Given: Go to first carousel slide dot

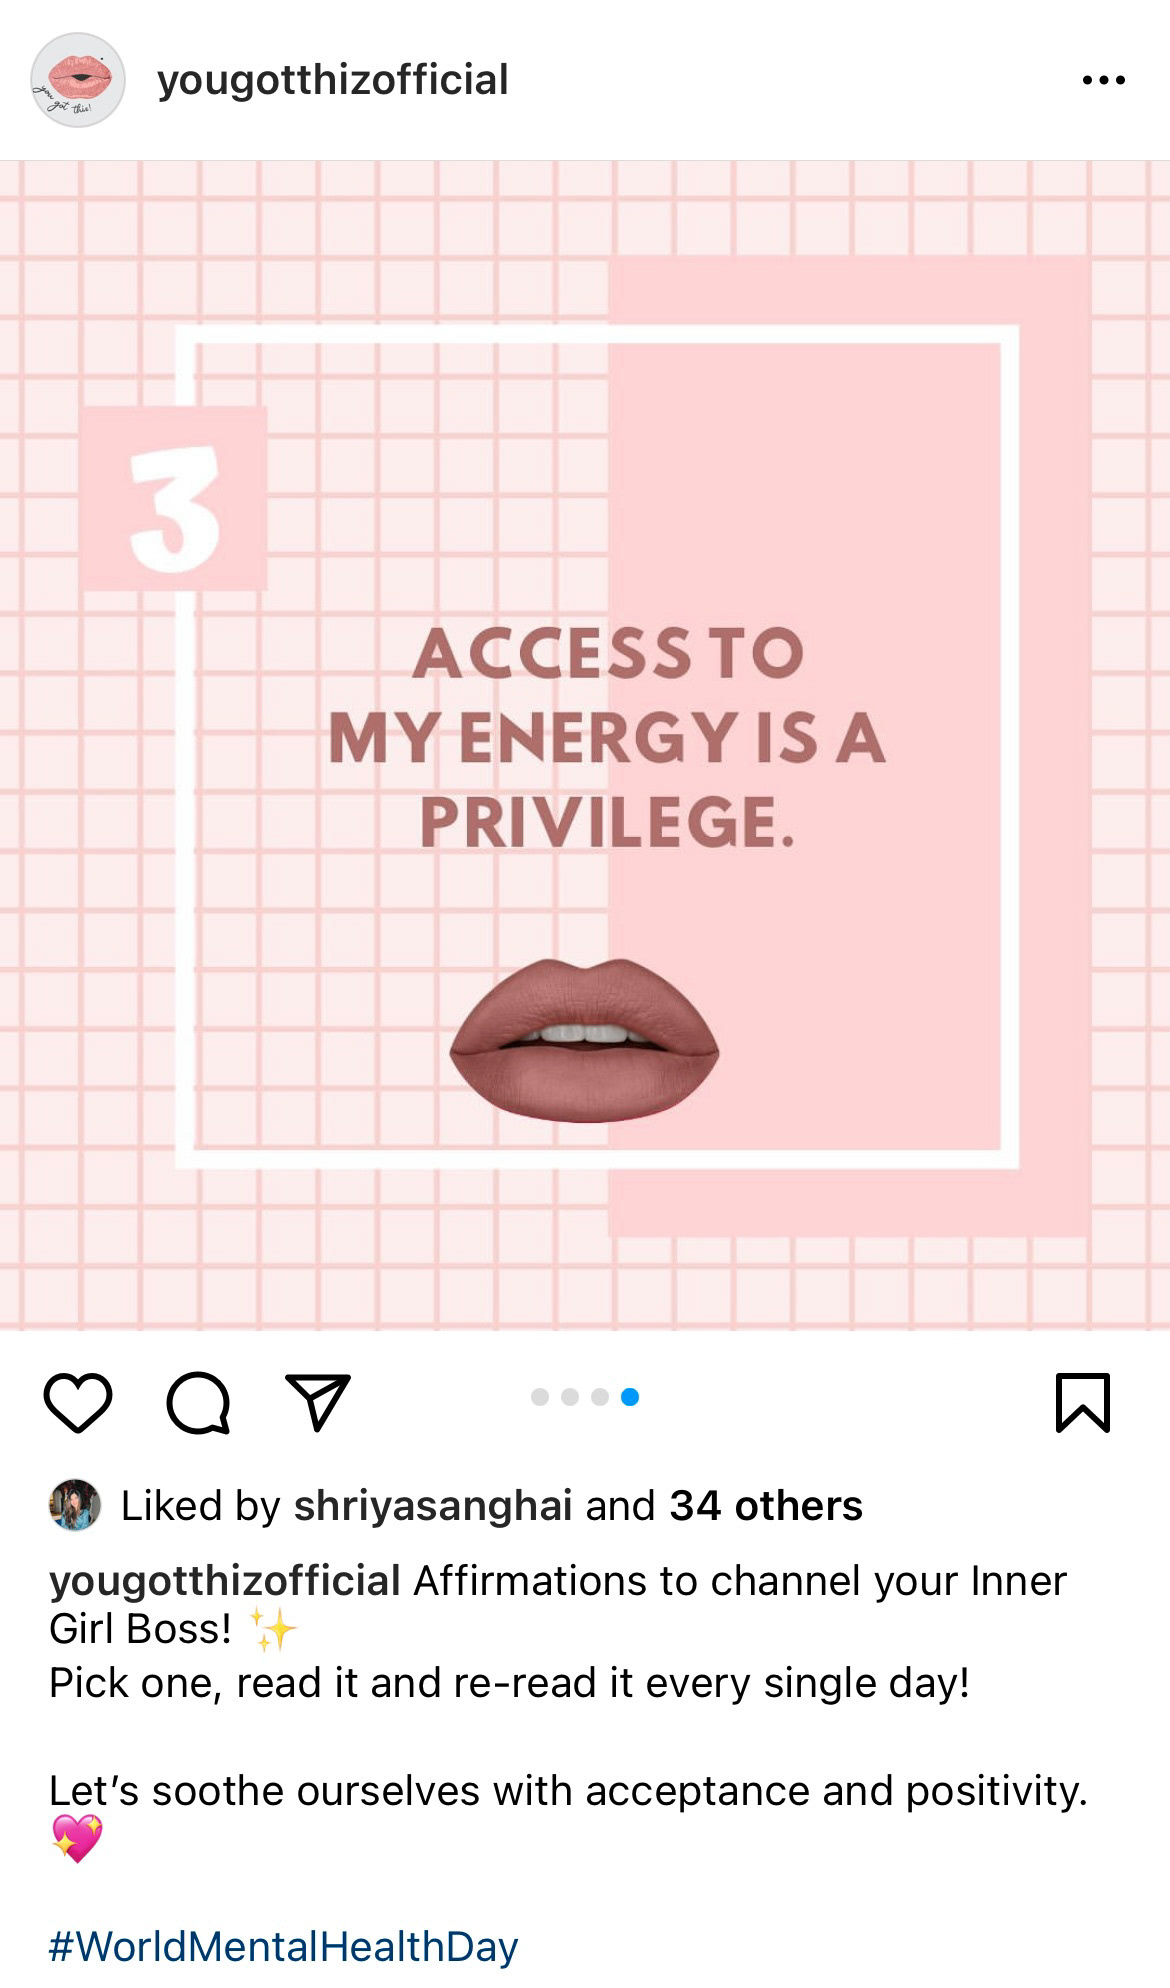Looking at the screenshot, I should click(540, 1397).
